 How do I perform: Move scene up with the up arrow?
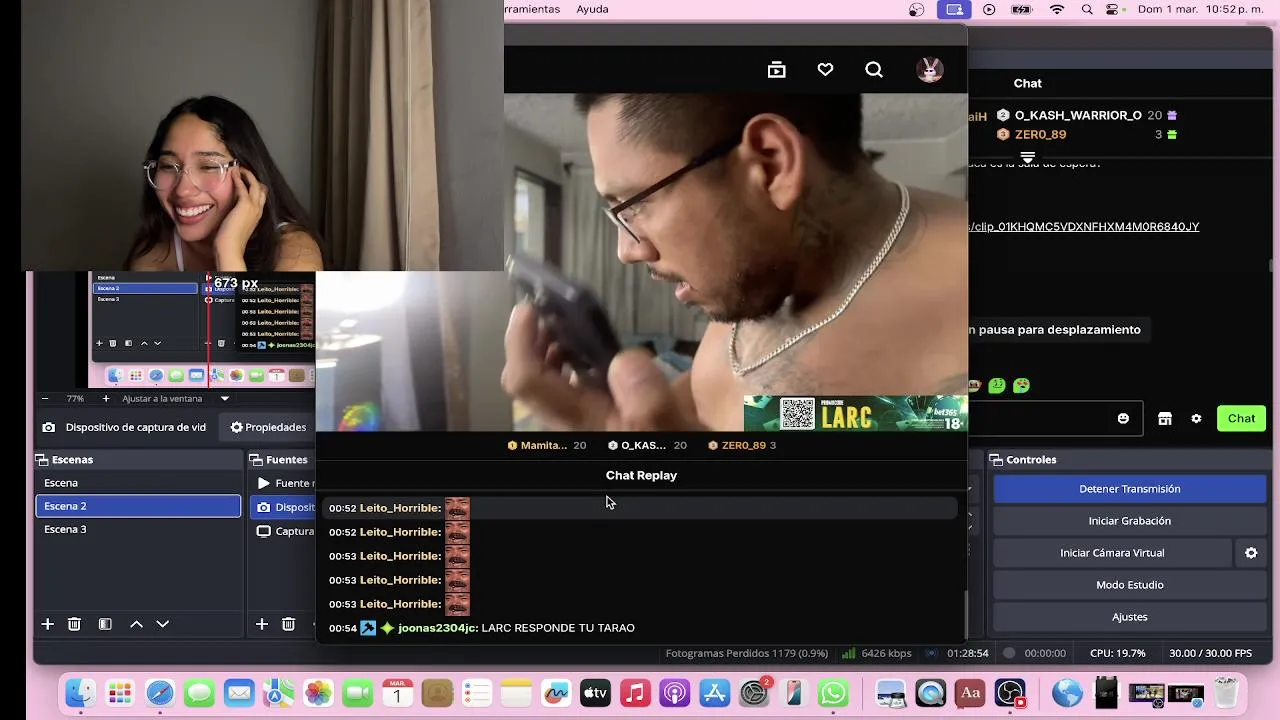[136, 624]
